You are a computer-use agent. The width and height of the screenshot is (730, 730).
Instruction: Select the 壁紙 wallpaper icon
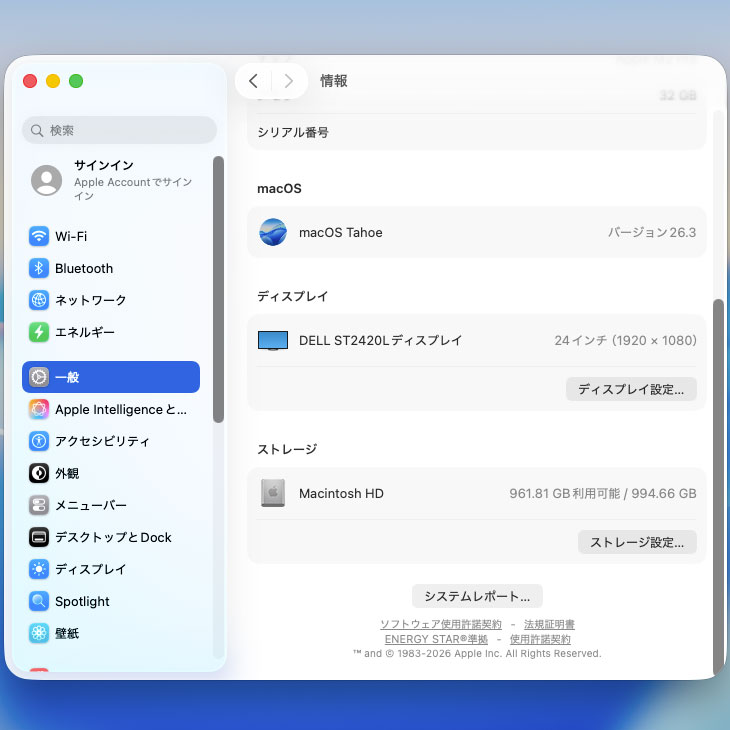39,633
